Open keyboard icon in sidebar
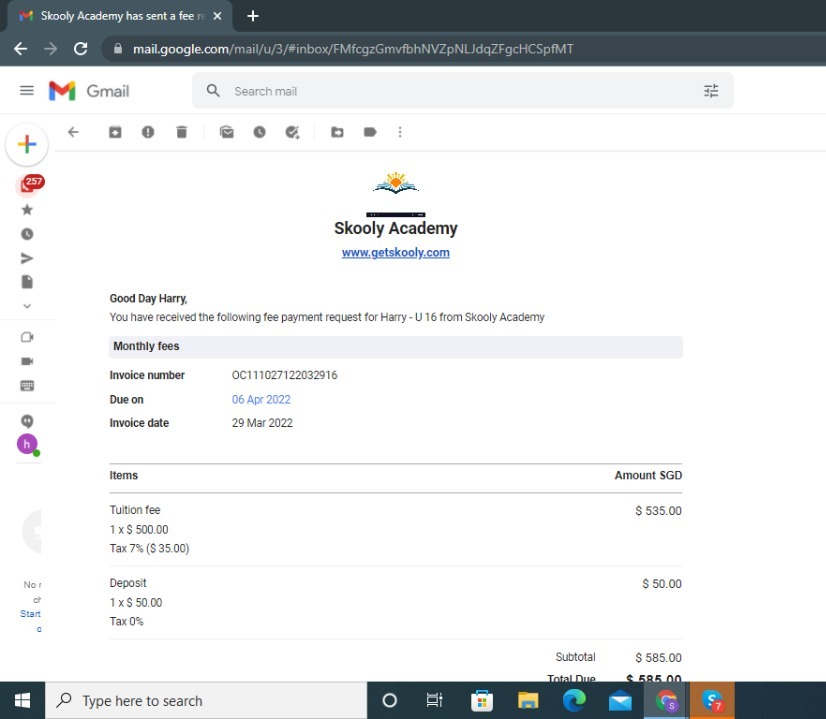Screen dimensions: 826x719 pos(27,386)
